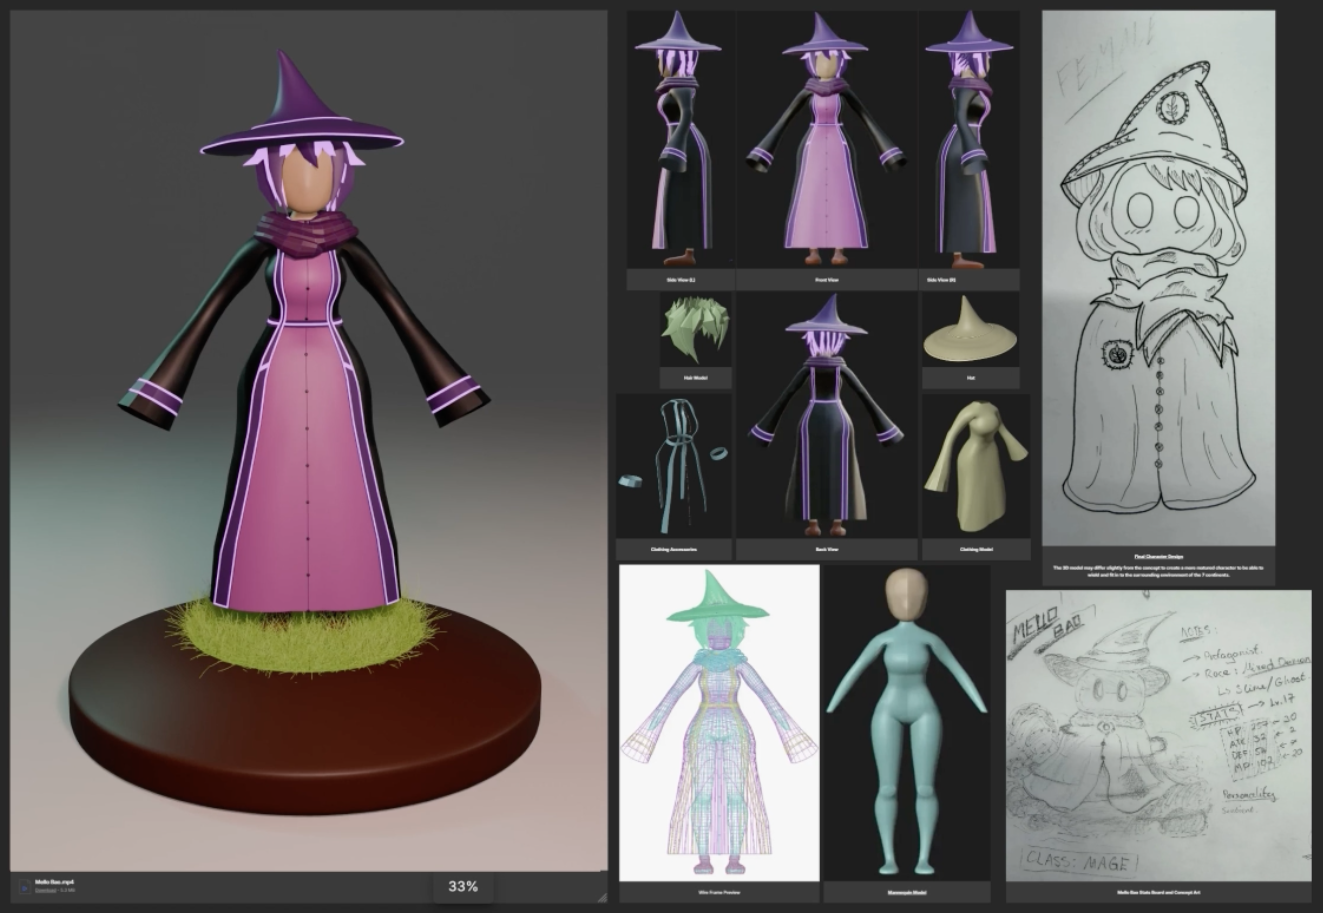Click the 'Mannequin Model' caption
The image size is (1323, 913).
[x=907, y=892]
